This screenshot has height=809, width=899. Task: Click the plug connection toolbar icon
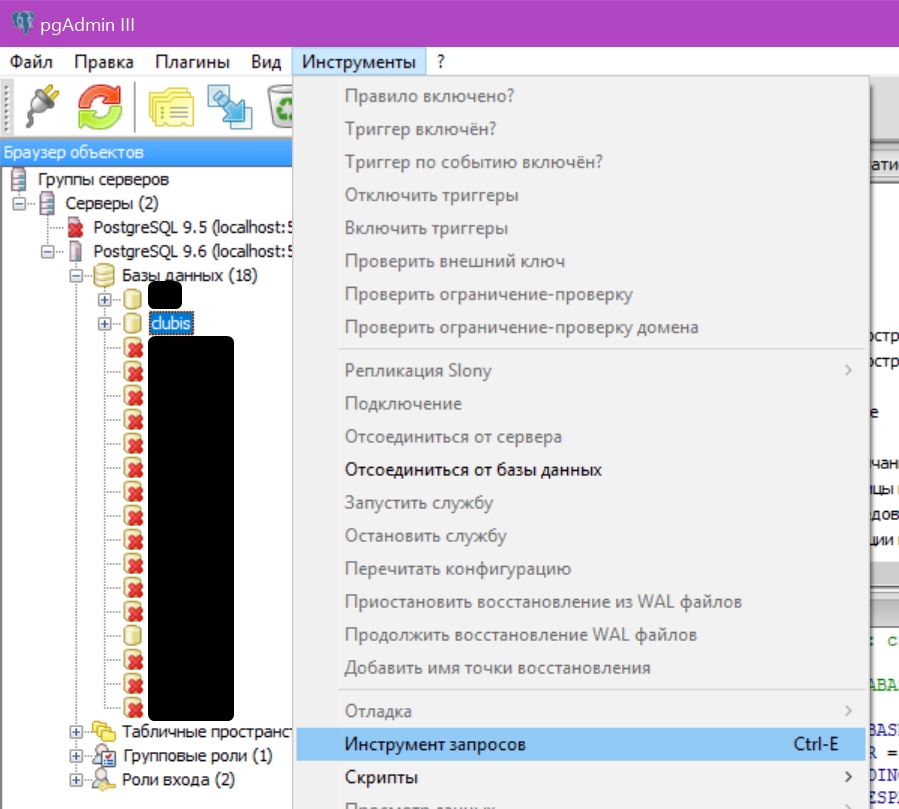[43, 106]
